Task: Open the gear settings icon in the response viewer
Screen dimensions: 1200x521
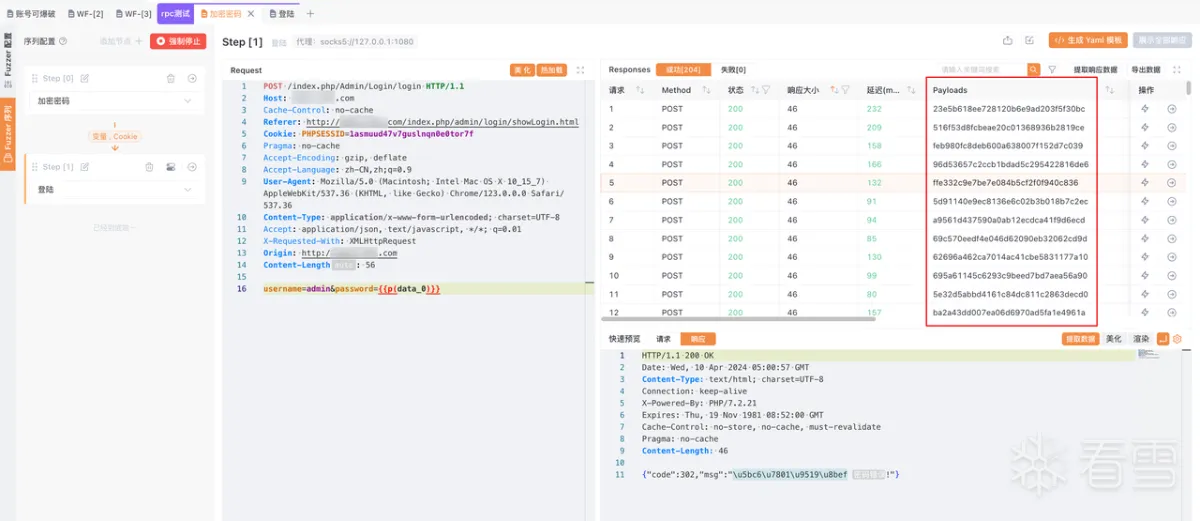Action: coord(1177,339)
